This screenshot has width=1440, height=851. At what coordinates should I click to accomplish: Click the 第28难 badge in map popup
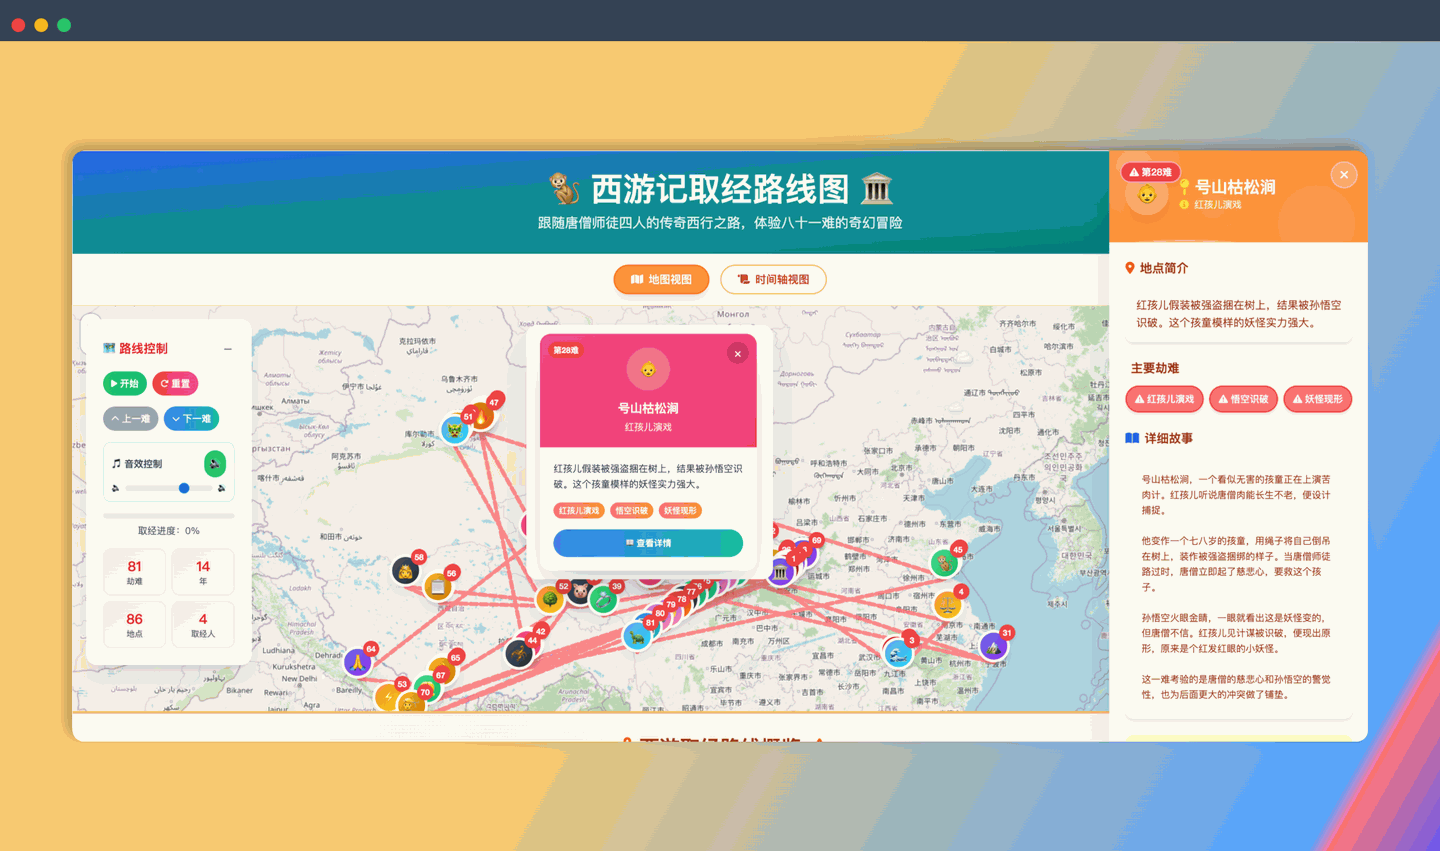tap(566, 350)
